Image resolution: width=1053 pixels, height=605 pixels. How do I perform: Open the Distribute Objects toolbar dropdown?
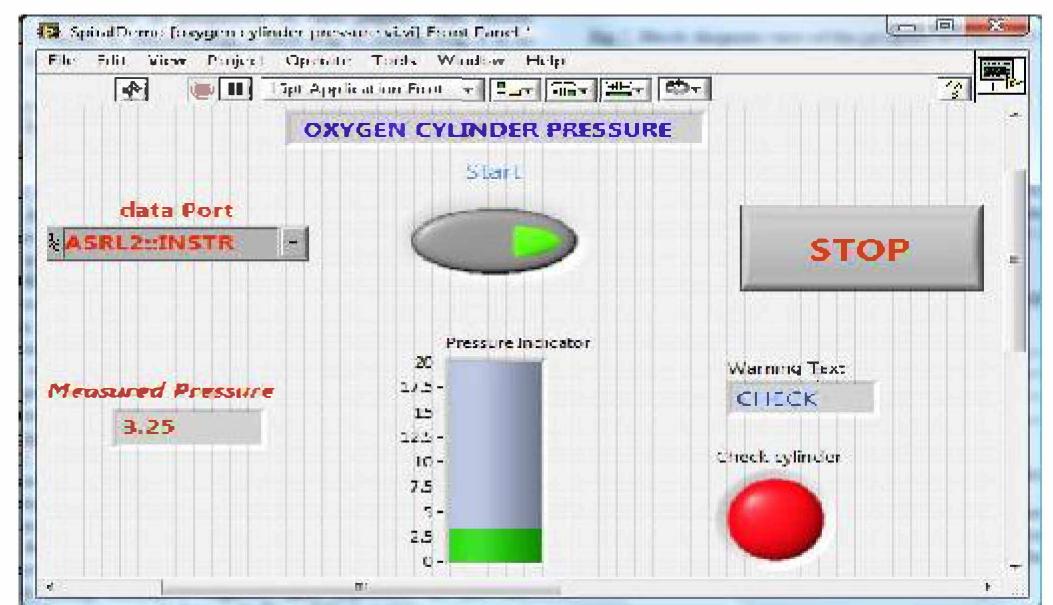(x=570, y=89)
